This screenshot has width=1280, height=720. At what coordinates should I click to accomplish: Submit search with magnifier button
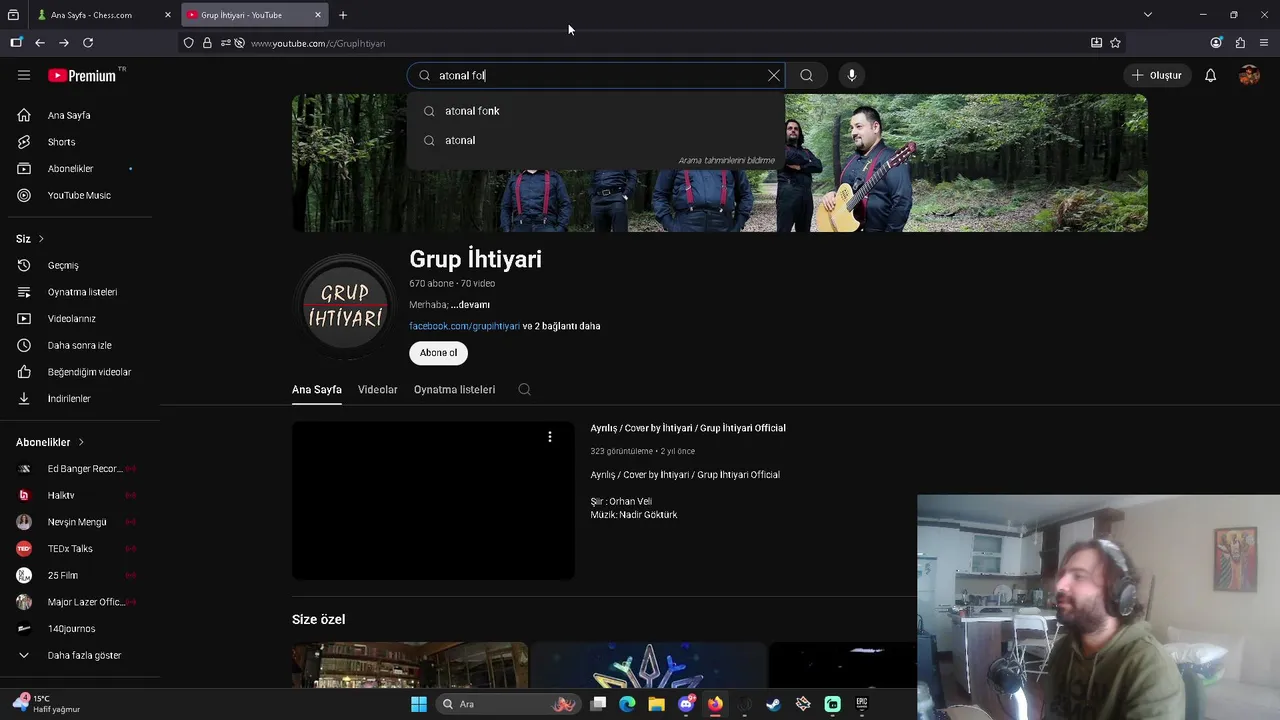pyautogui.click(x=806, y=75)
